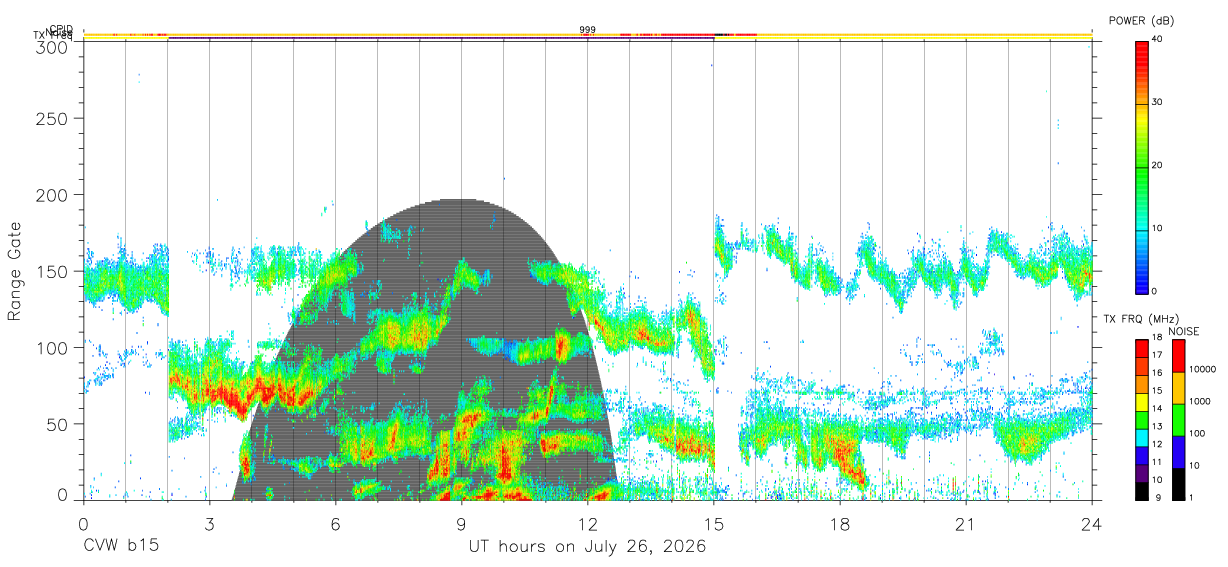
Task: Click the '100' range gate tick label
Action: (x=54, y=347)
